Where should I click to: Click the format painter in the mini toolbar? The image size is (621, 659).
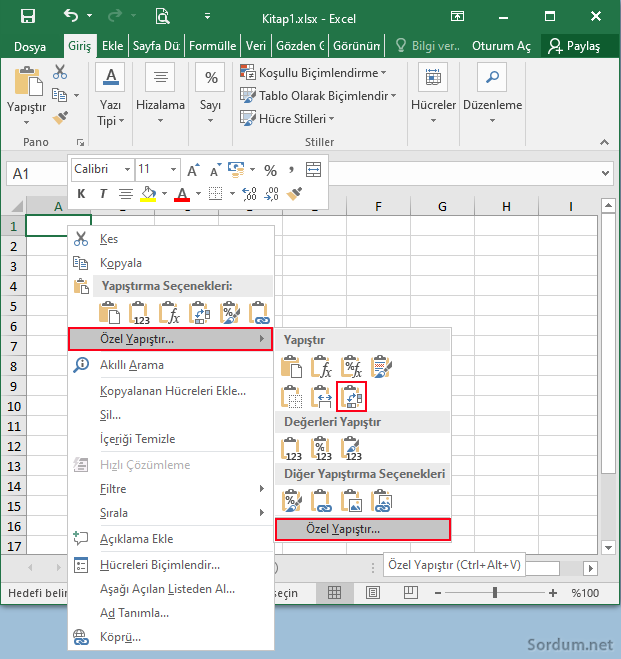pyautogui.click(x=294, y=194)
